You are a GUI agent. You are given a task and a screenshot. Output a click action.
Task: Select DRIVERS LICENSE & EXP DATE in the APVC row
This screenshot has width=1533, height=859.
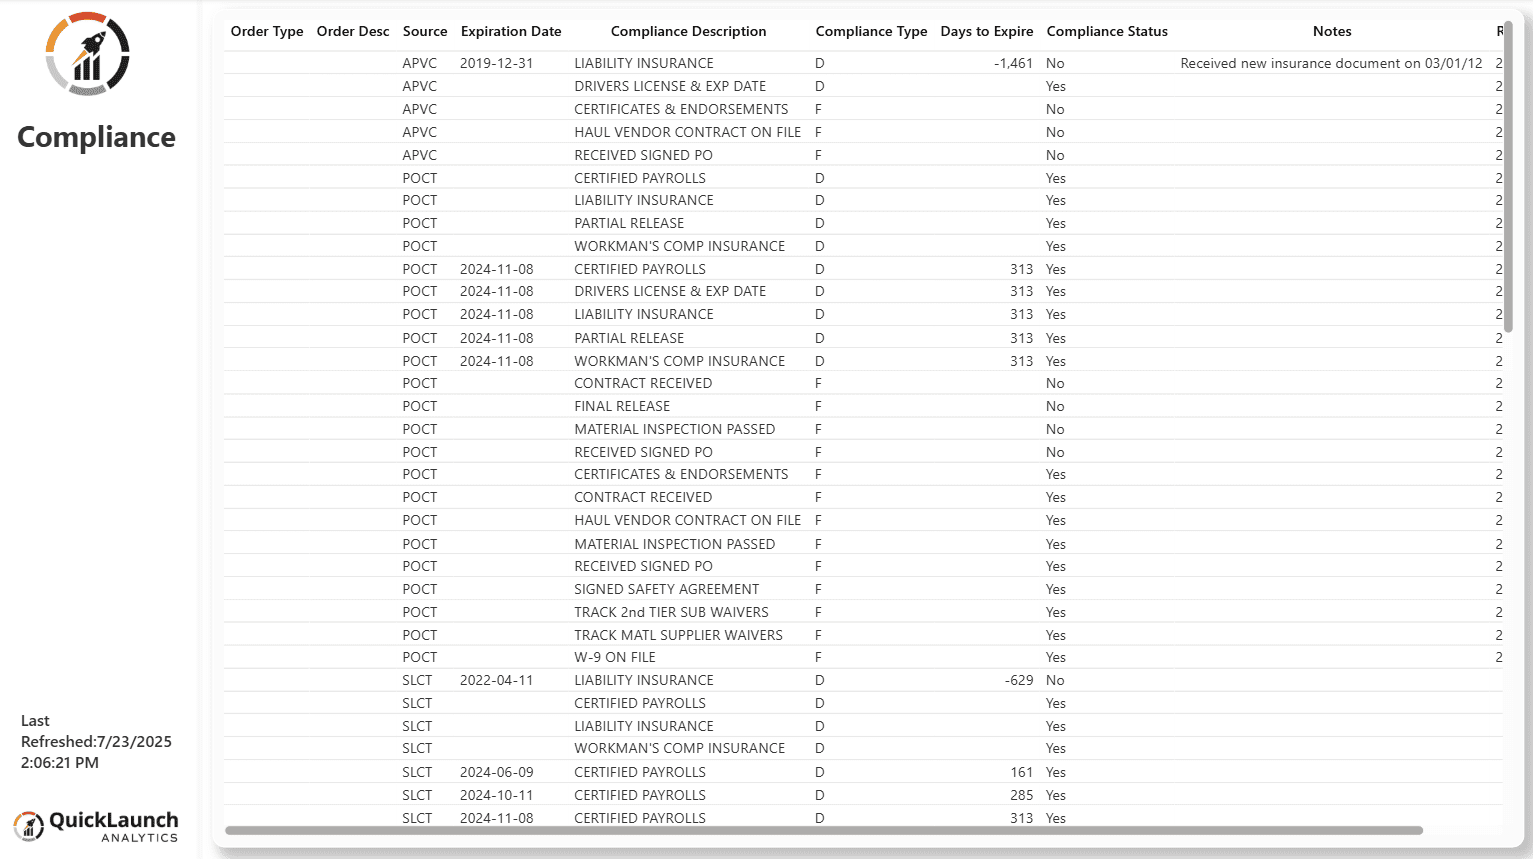point(670,86)
